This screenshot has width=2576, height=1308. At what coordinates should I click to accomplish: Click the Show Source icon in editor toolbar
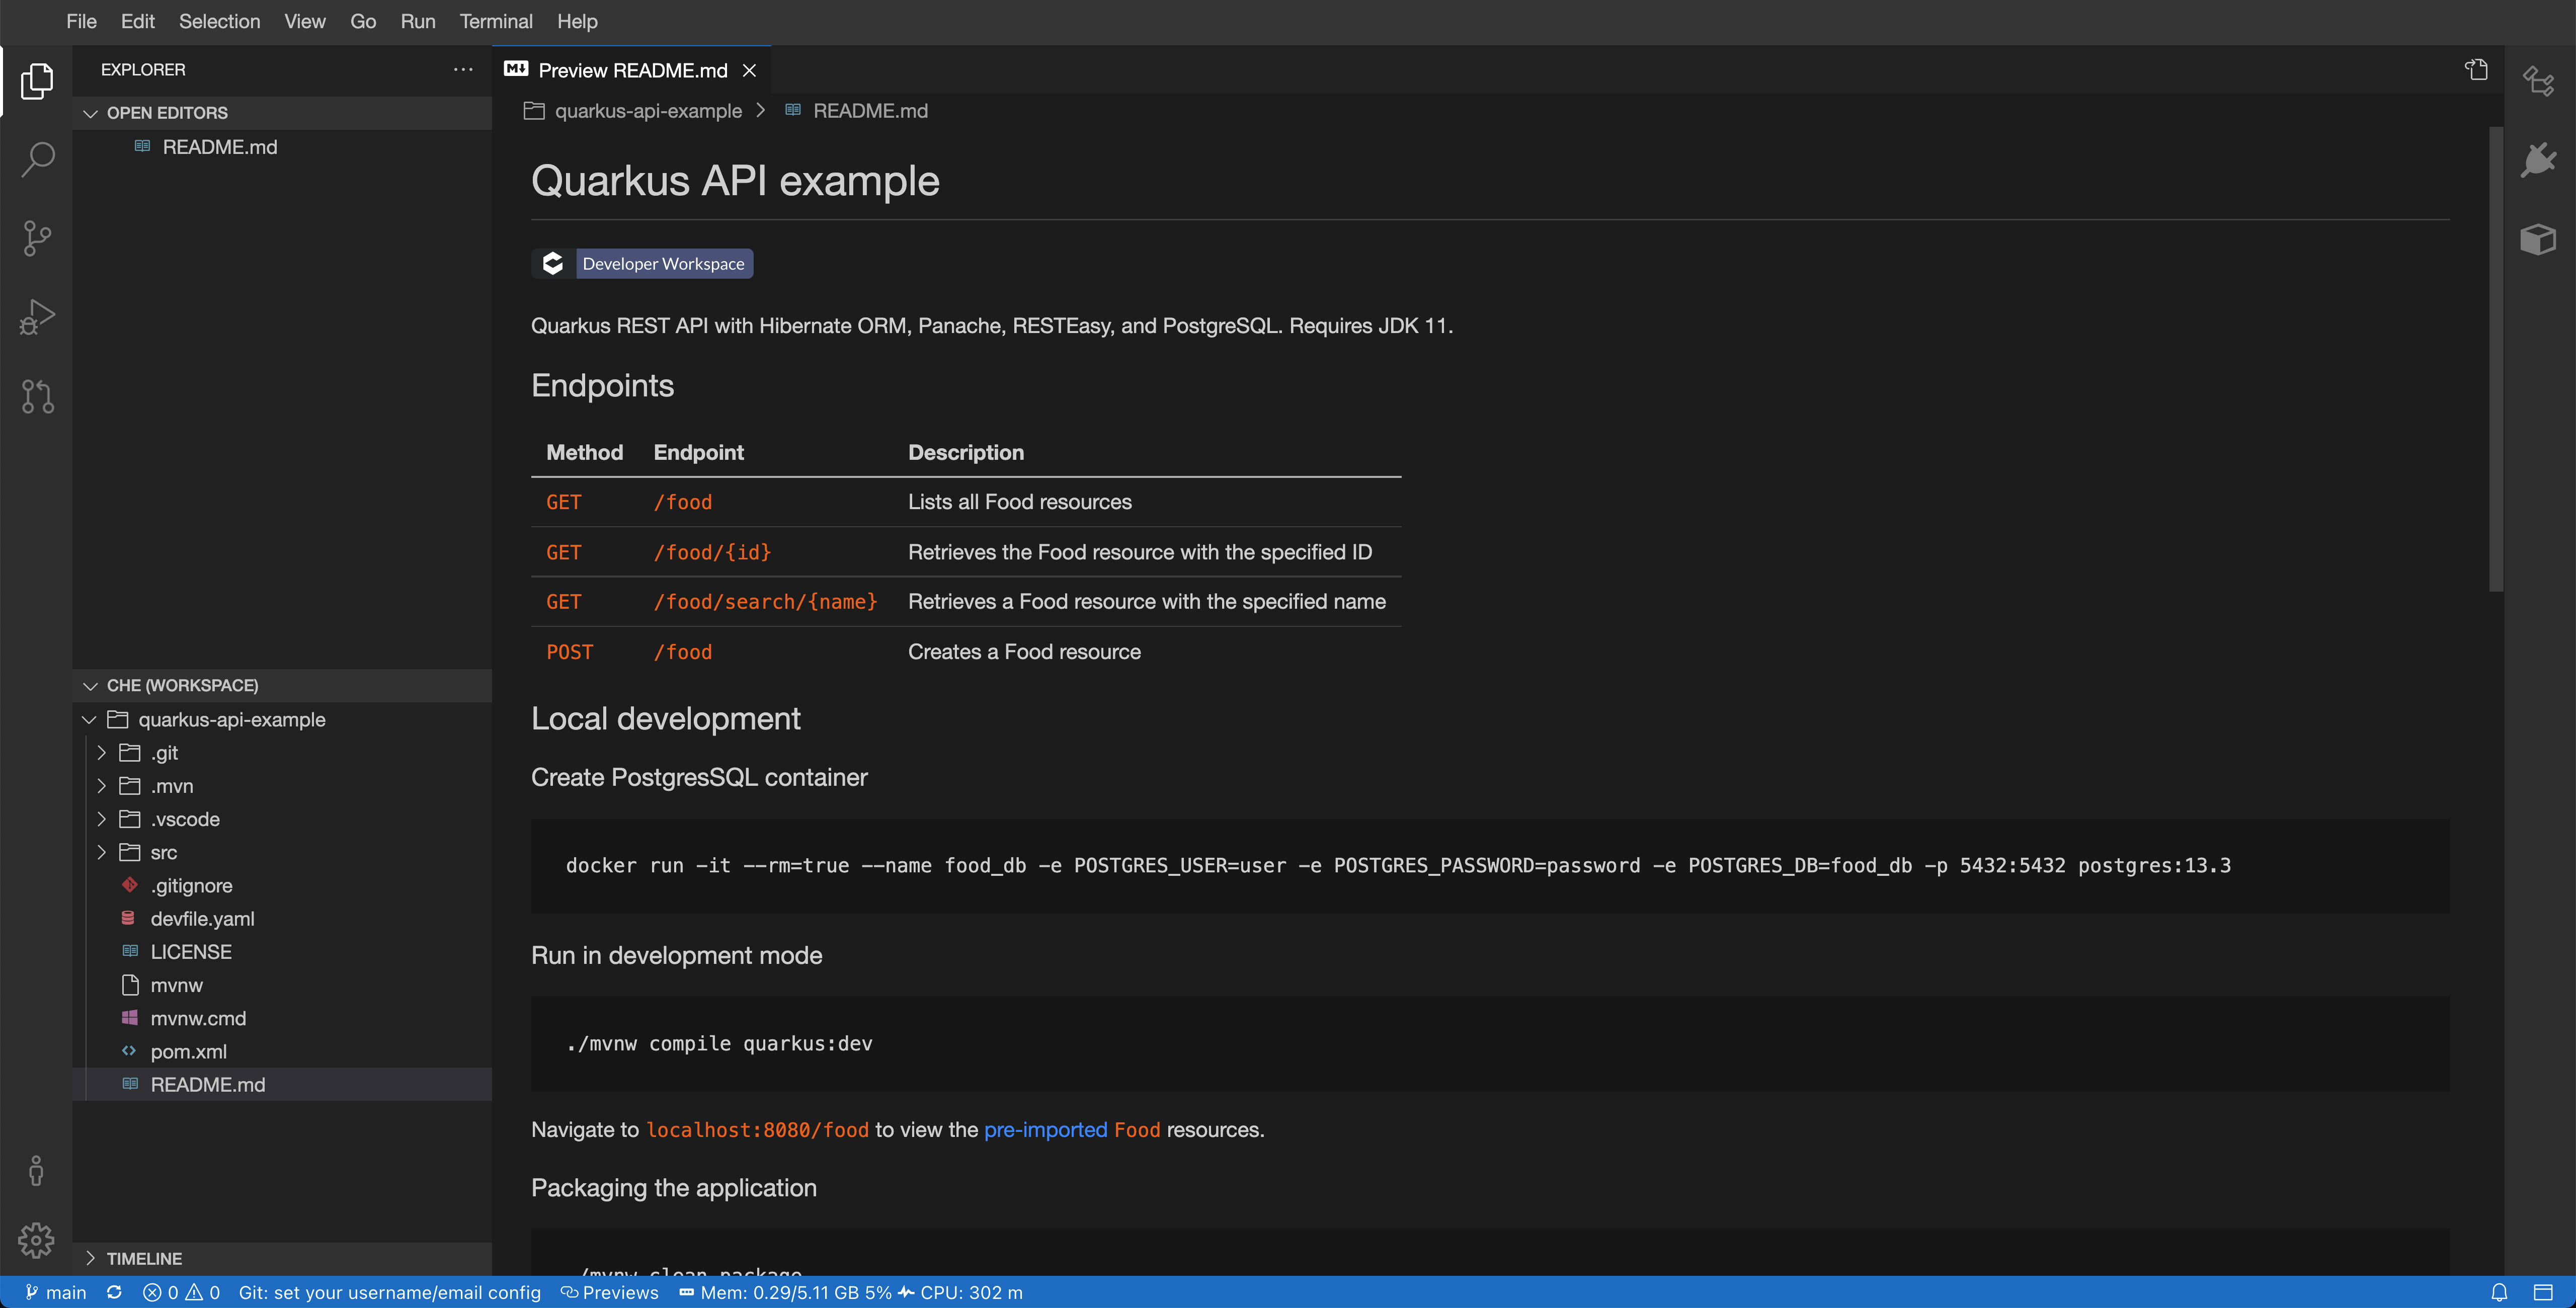(2476, 70)
